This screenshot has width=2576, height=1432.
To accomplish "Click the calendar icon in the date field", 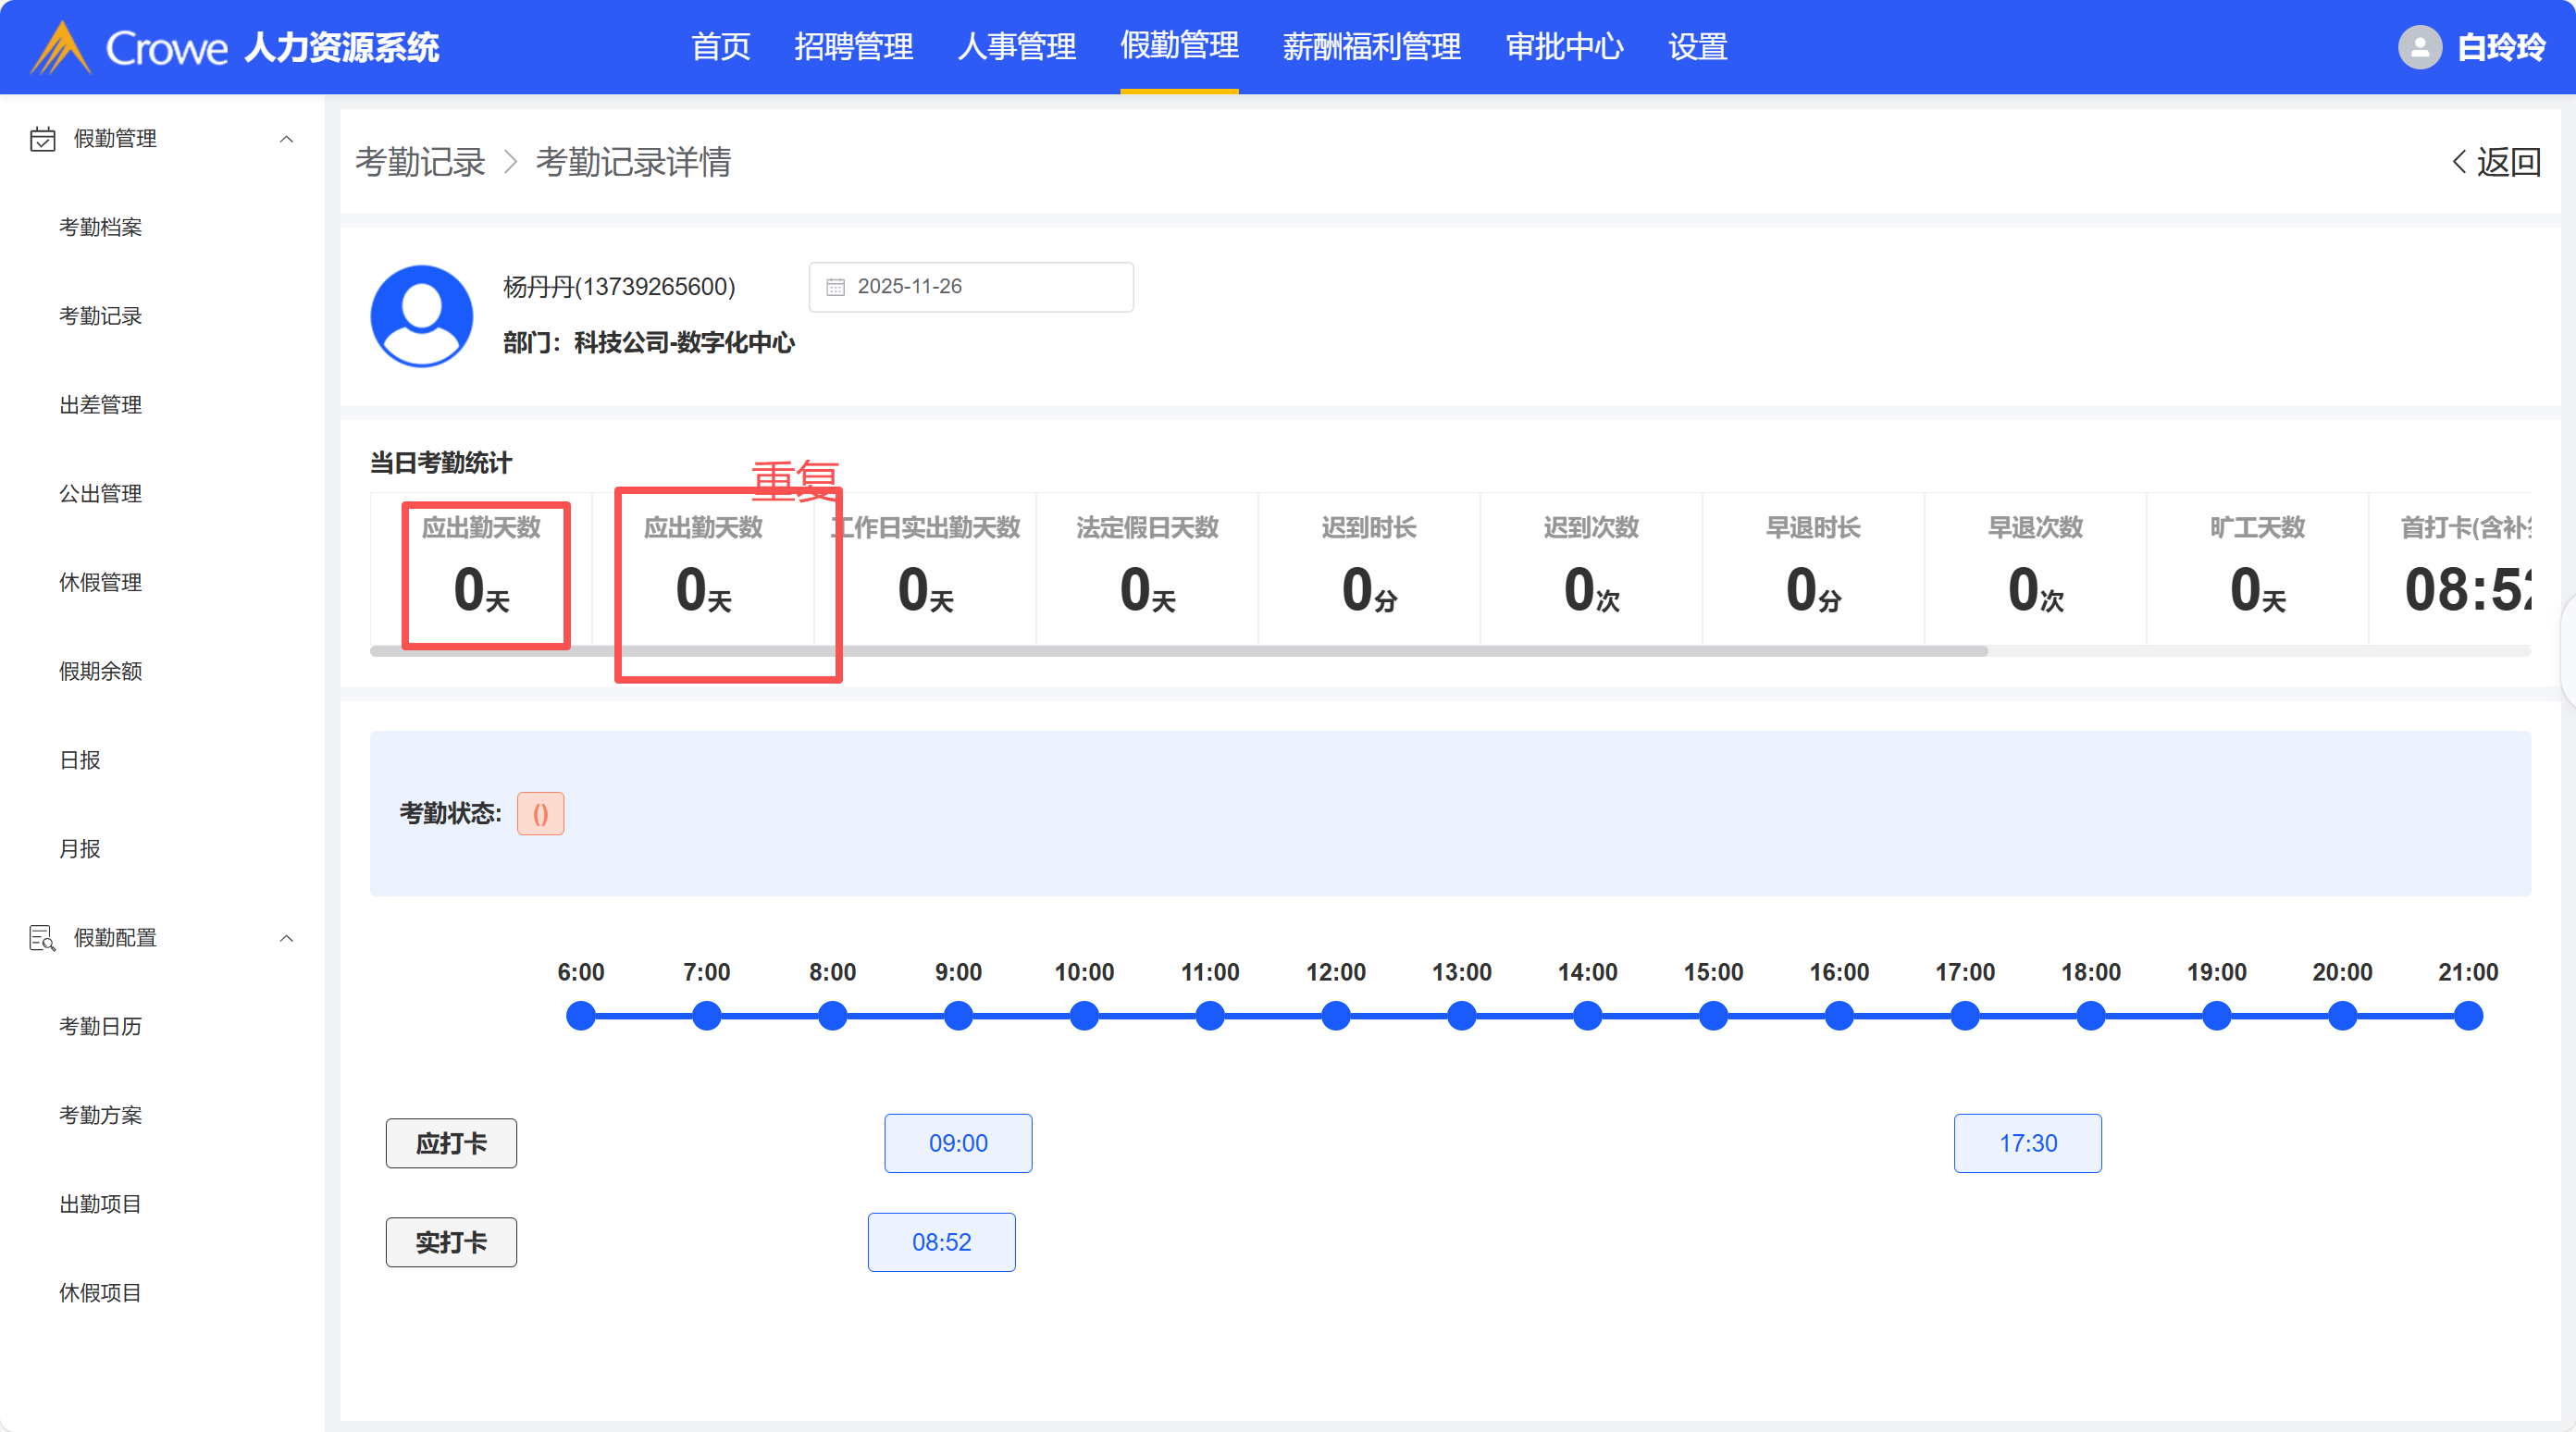I will pyautogui.click(x=835, y=287).
